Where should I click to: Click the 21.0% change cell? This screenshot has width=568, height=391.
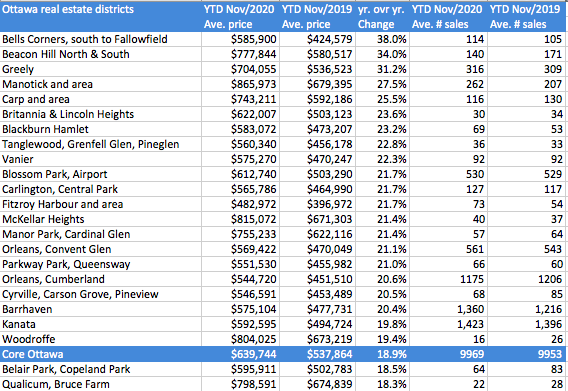[x=382, y=264]
